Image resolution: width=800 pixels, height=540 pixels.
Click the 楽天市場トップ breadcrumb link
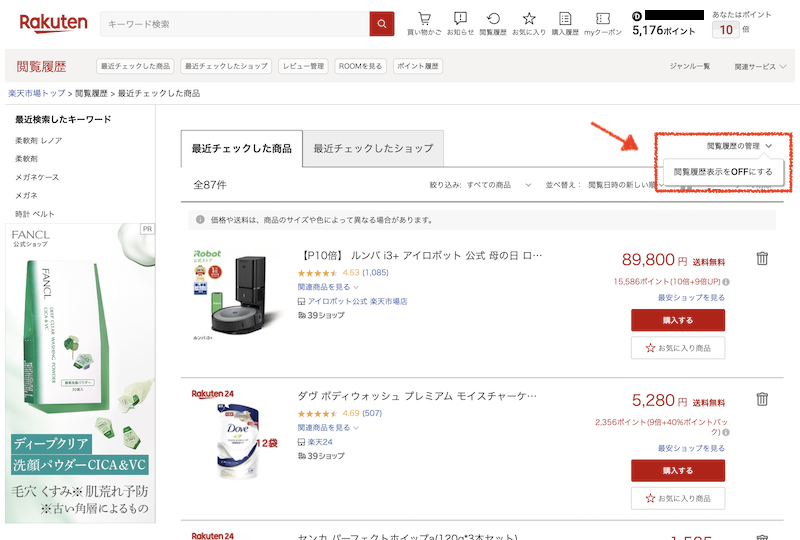37,93
